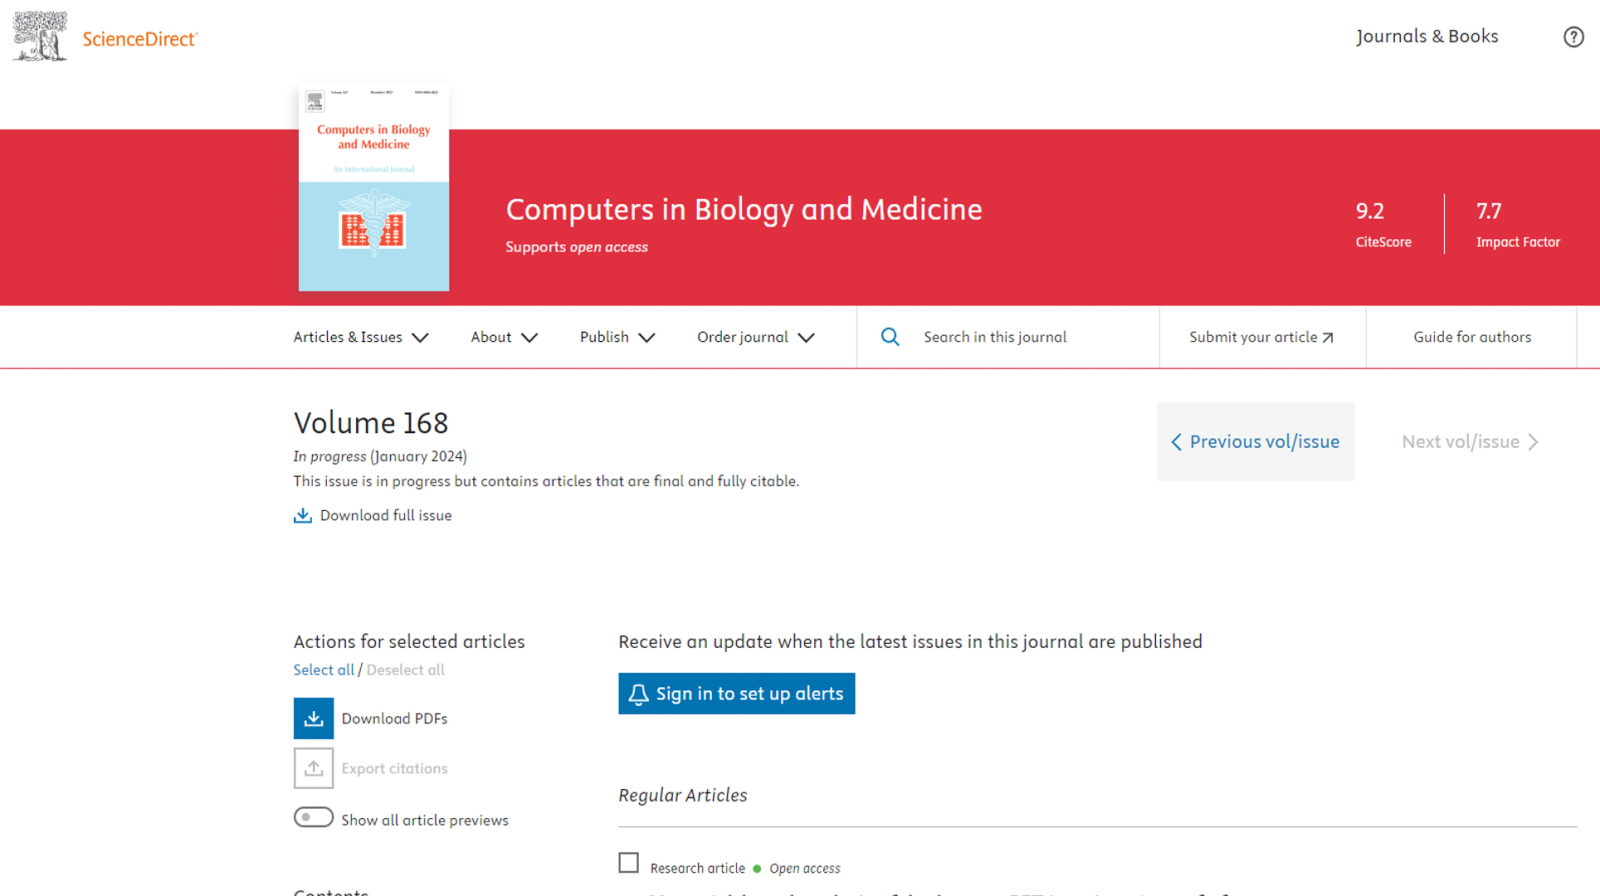The width and height of the screenshot is (1600, 896).
Task: Expand the Order journal menu
Action: (756, 337)
